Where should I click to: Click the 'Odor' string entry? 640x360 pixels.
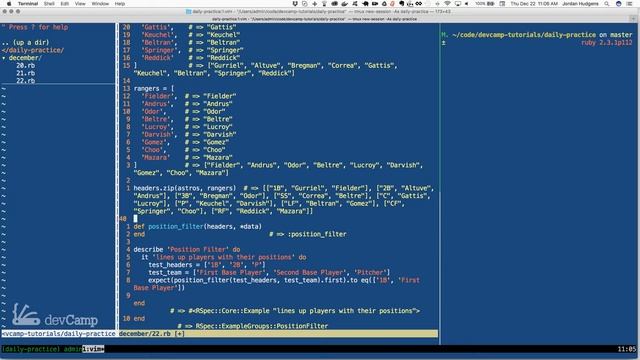coord(152,111)
